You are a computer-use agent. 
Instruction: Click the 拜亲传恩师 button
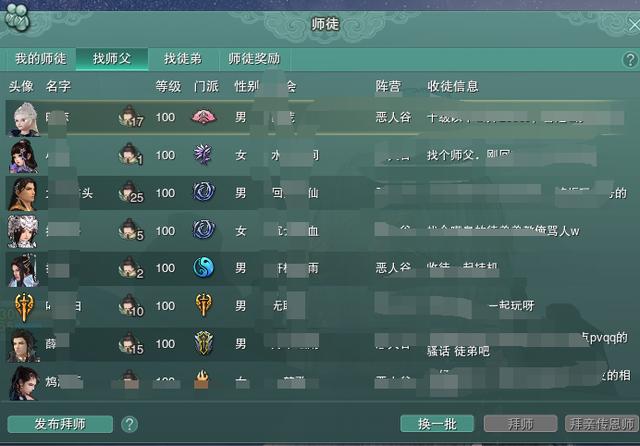[602, 424]
